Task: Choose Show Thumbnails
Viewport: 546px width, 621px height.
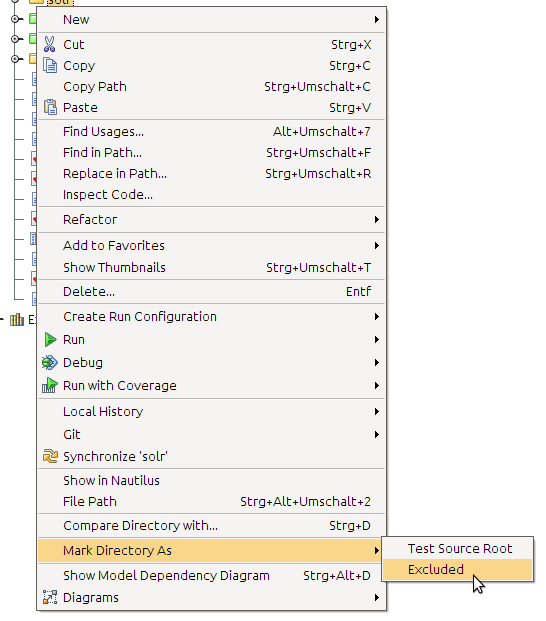Action: [211, 267]
